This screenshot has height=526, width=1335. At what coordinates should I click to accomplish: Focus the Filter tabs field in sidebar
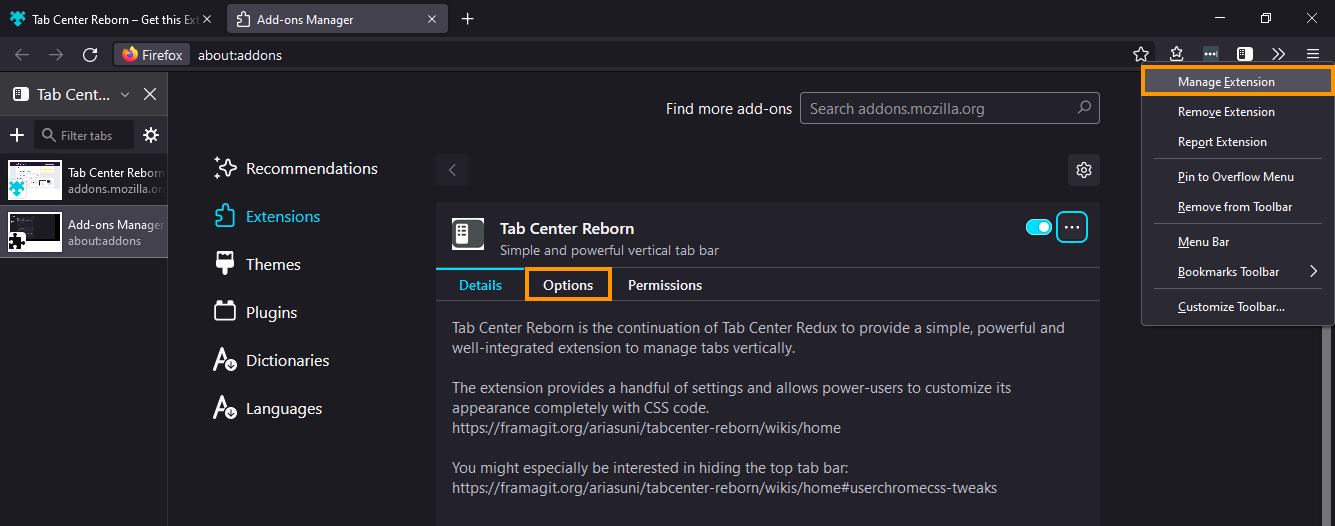coord(86,135)
